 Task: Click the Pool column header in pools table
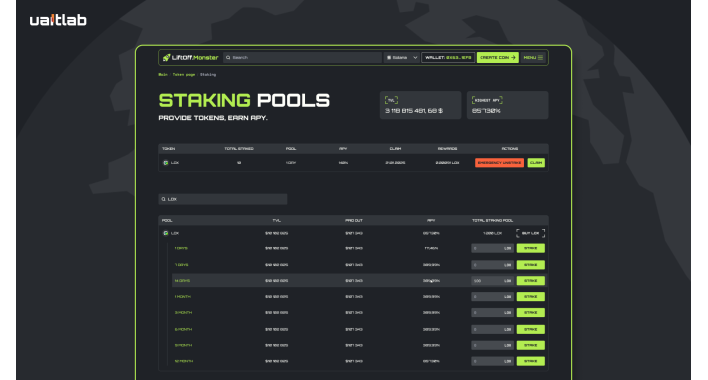coord(167,221)
